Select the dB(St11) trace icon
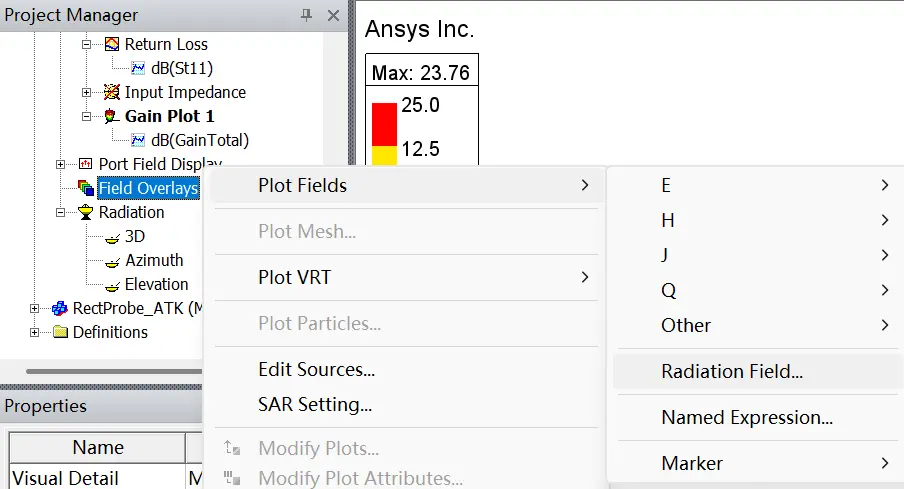 tap(138, 68)
